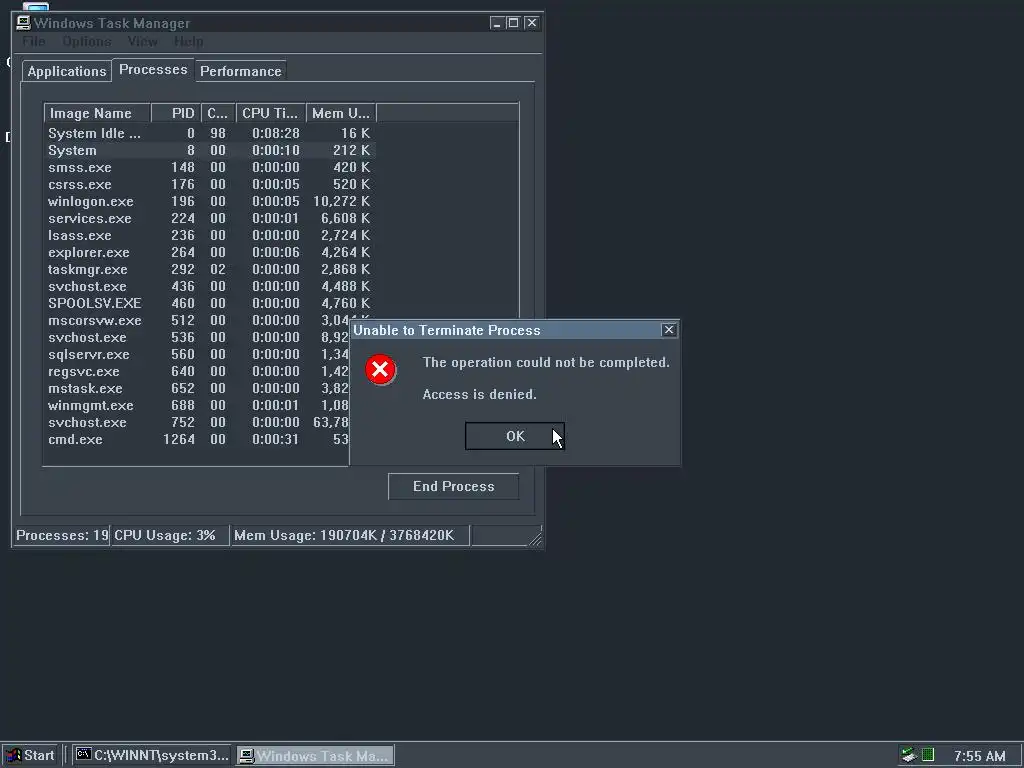Image resolution: width=1024 pixels, height=768 pixels.
Task: Click the 0:08:28 CPU time value
Action: pos(276,133)
